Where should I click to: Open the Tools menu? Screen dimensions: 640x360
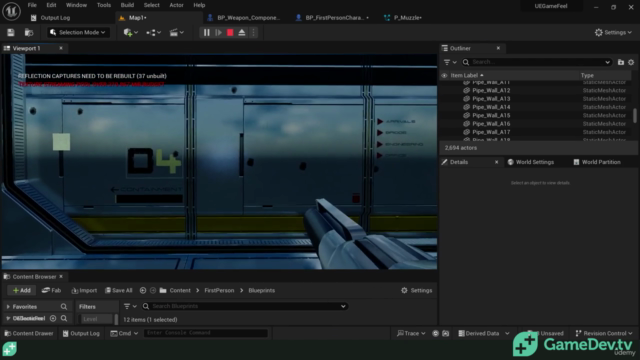[104, 5]
